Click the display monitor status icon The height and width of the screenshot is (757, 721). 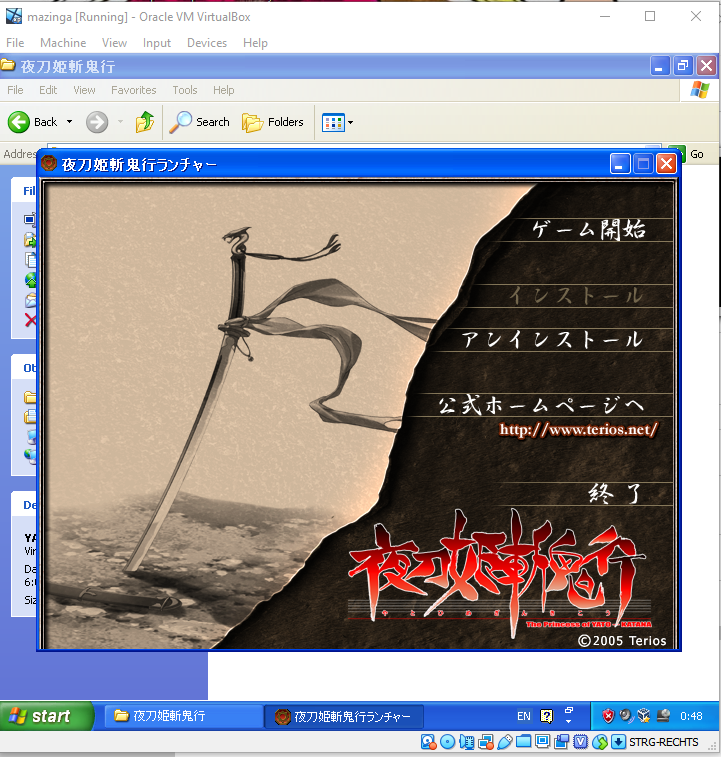point(543,742)
